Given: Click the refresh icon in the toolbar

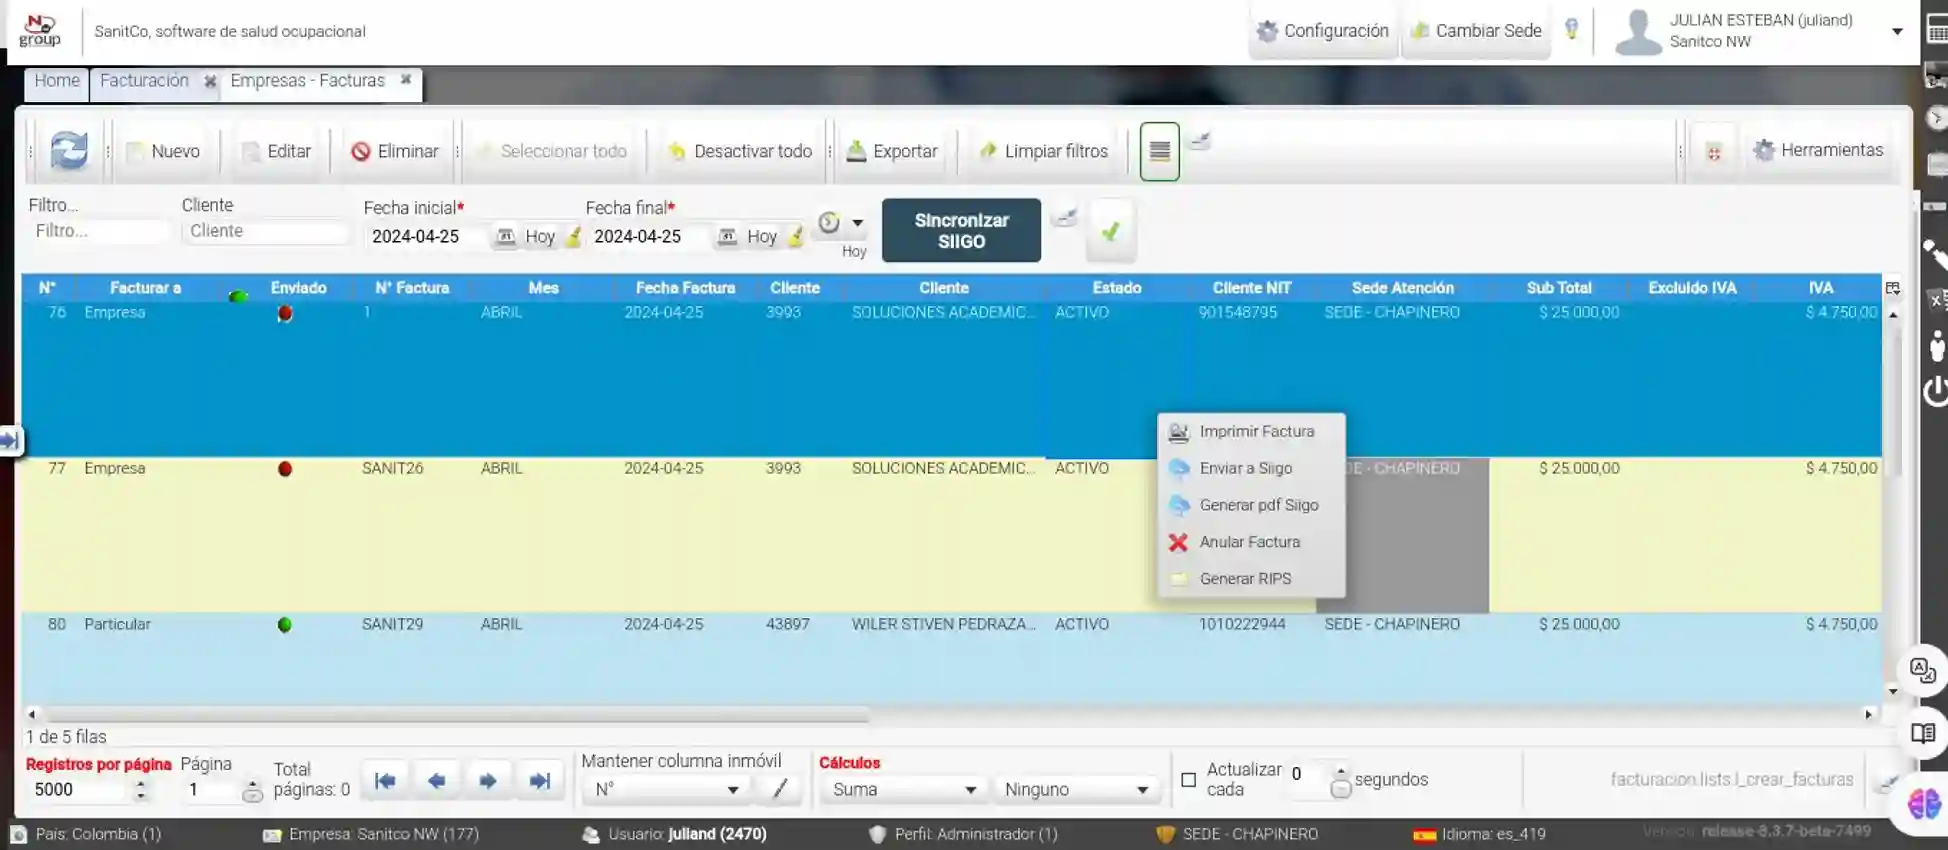Looking at the screenshot, I should 69,151.
